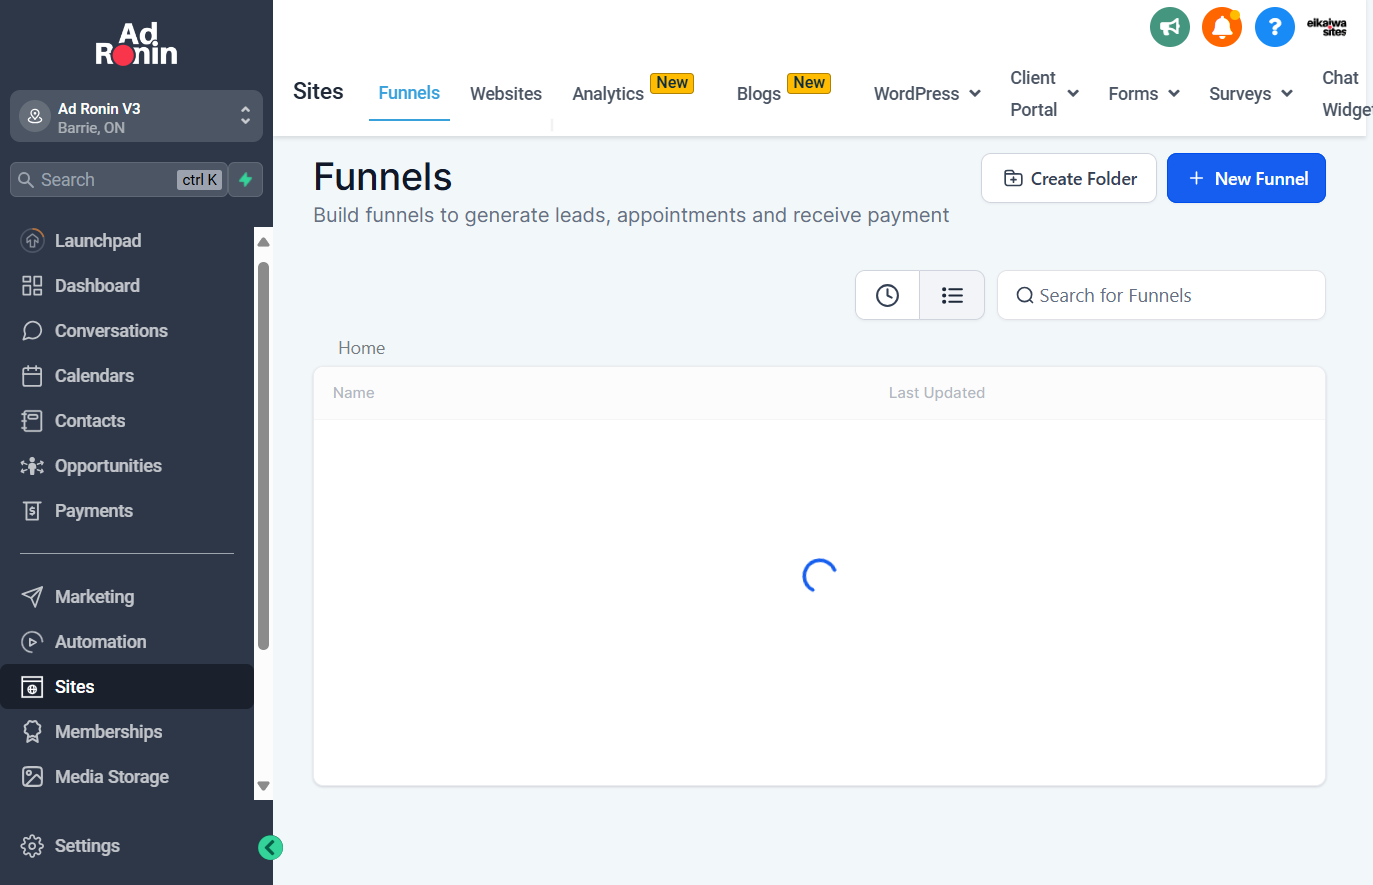Click the sidebar scrollbar down arrow
The height and width of the screenshot is (885, 1373).
click(263, 786)
